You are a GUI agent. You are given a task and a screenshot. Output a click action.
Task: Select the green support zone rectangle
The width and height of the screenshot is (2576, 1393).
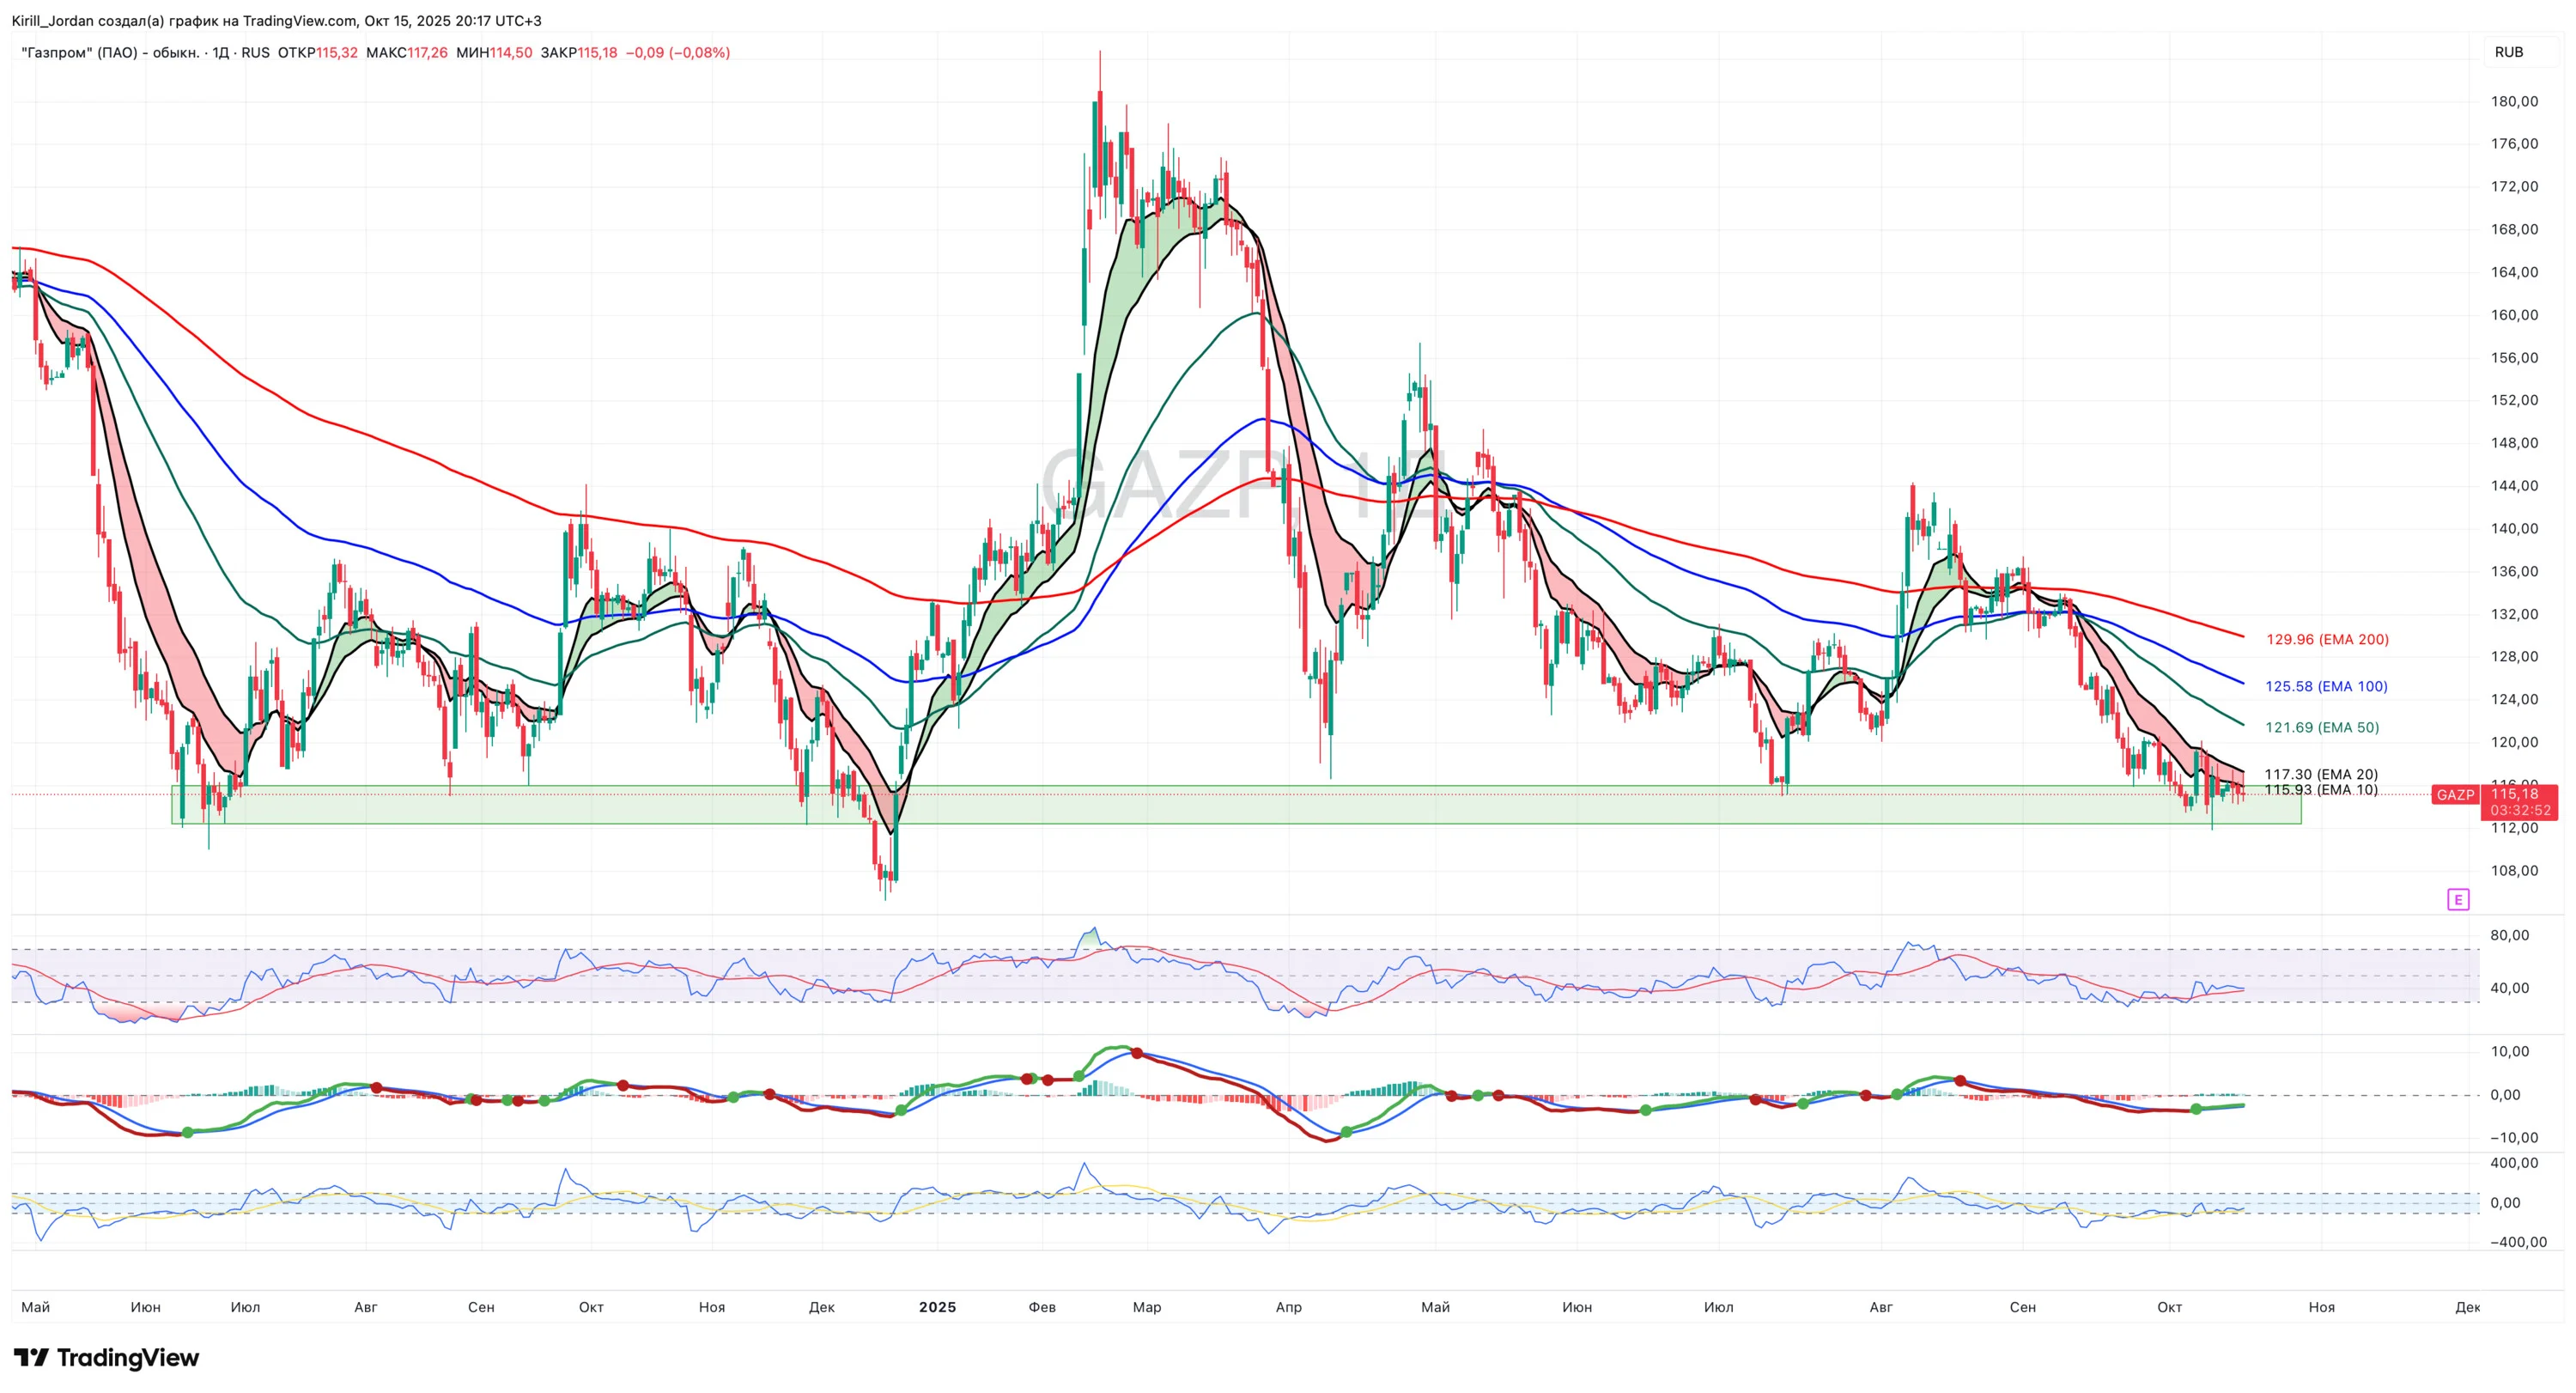click(x=1236, y=805)
